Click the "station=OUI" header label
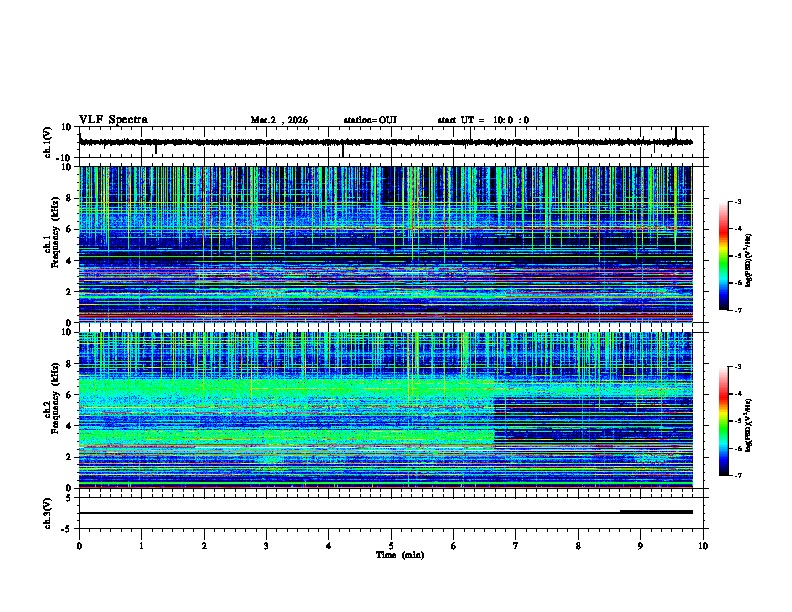 (370, 120)
